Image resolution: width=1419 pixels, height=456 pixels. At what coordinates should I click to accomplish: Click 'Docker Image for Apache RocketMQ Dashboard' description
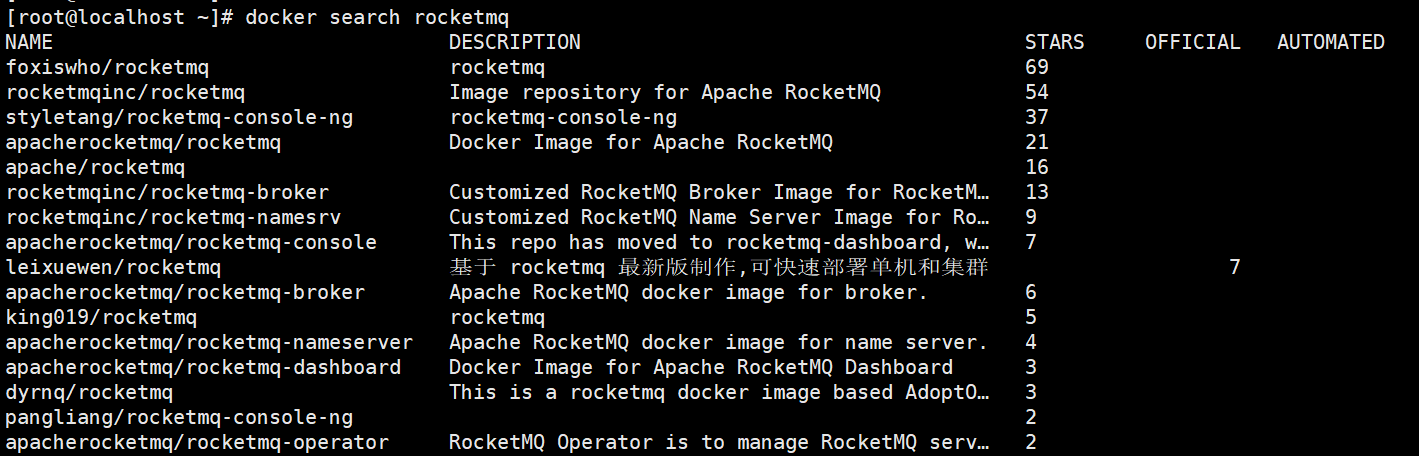point(701,367)
